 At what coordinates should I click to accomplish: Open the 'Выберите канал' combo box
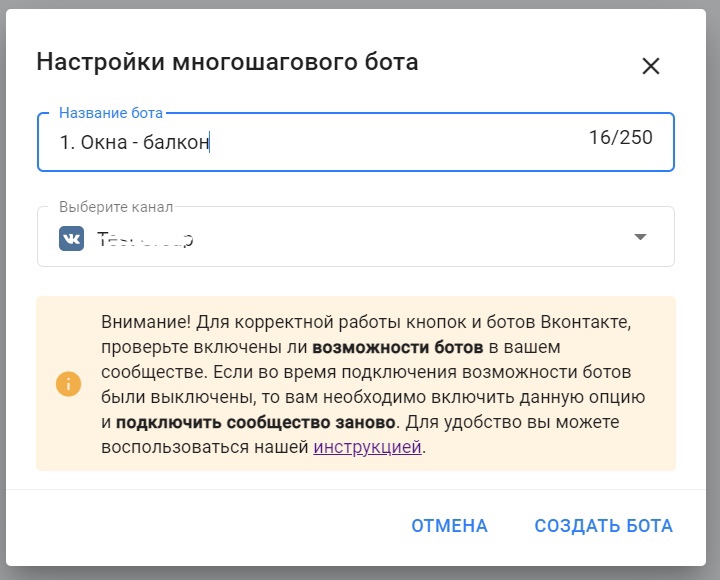(355, 238)
